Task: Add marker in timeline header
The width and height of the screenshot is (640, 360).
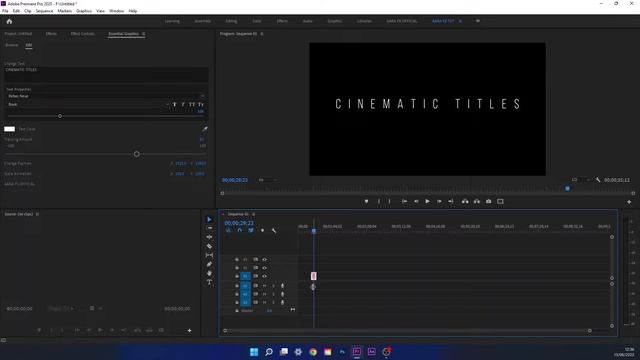Action: pos(262,231)
